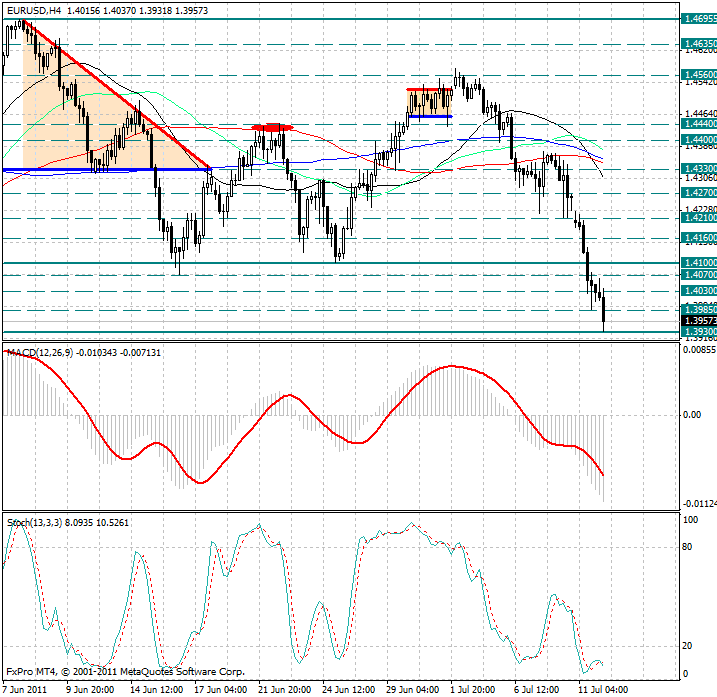Select the thick red resistance bar near 21 Jun

pos(272,128)
